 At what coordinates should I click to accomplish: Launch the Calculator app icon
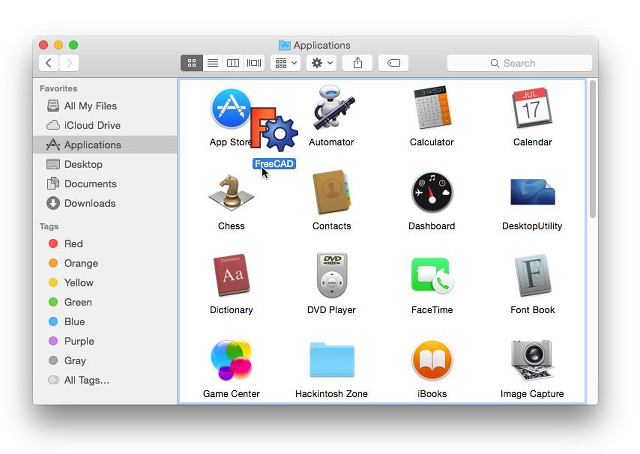tap(431, 108)
